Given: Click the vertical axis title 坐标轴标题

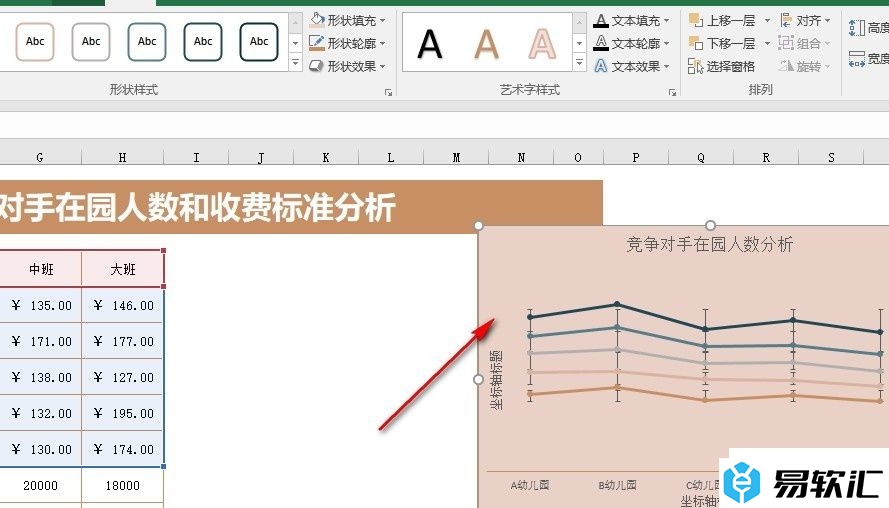Looking at the screenshot, I should point(496,379).
